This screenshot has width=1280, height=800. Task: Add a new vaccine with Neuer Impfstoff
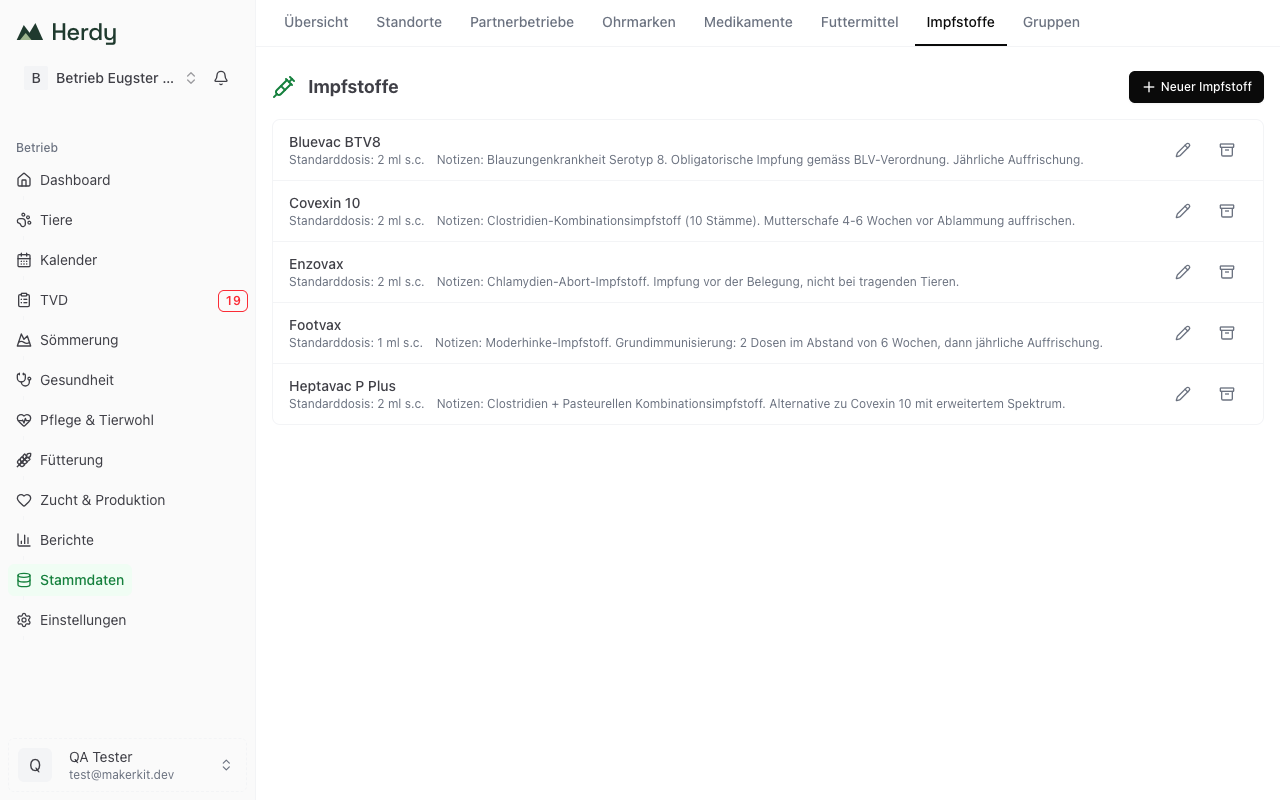pos(1196,87)
